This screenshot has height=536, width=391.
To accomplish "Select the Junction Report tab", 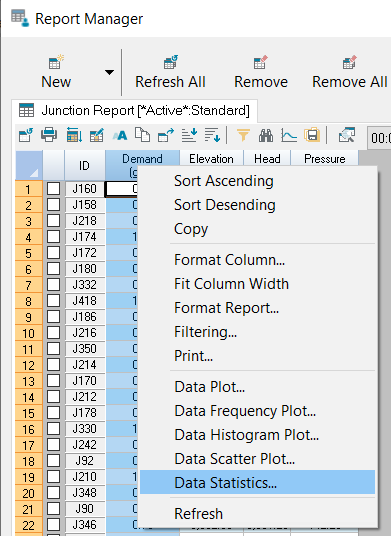I will [134, 111].
